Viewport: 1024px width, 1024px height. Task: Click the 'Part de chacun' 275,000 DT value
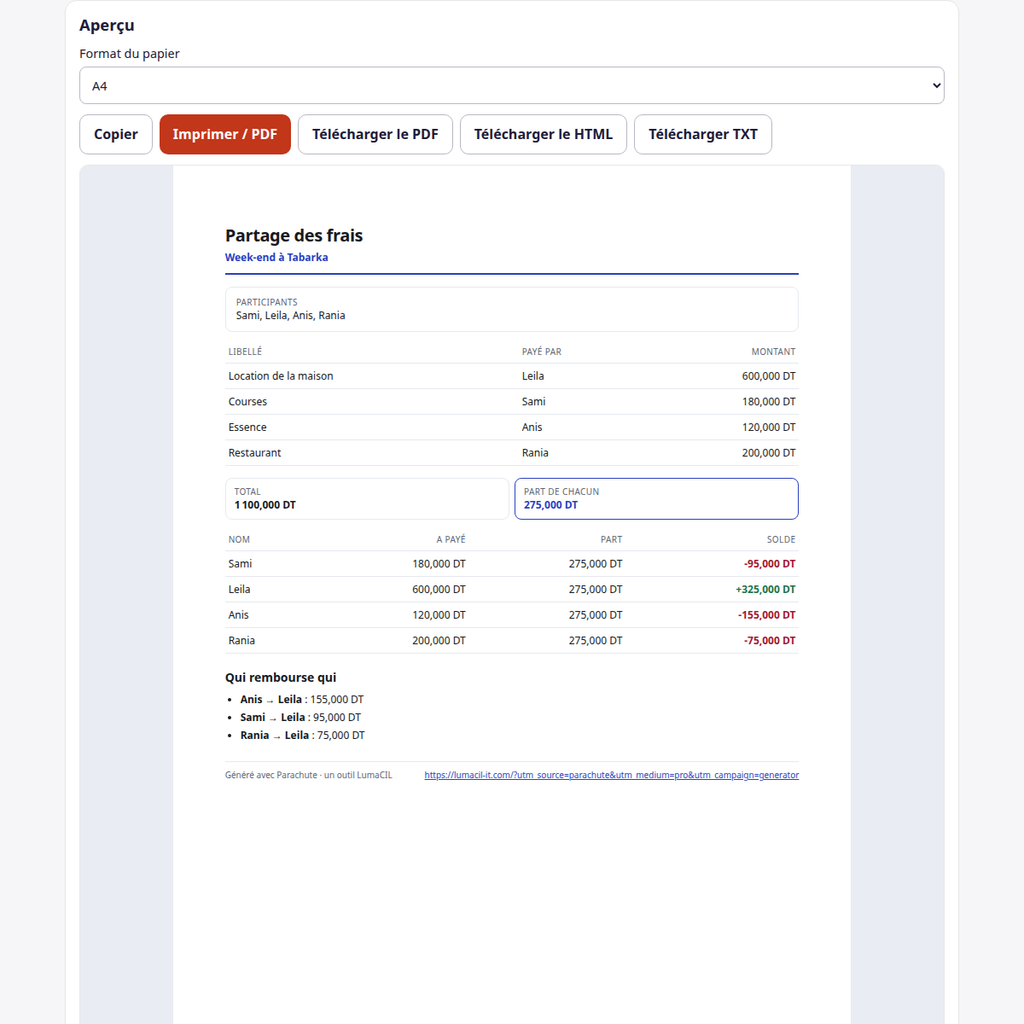(x=551, y=505)
